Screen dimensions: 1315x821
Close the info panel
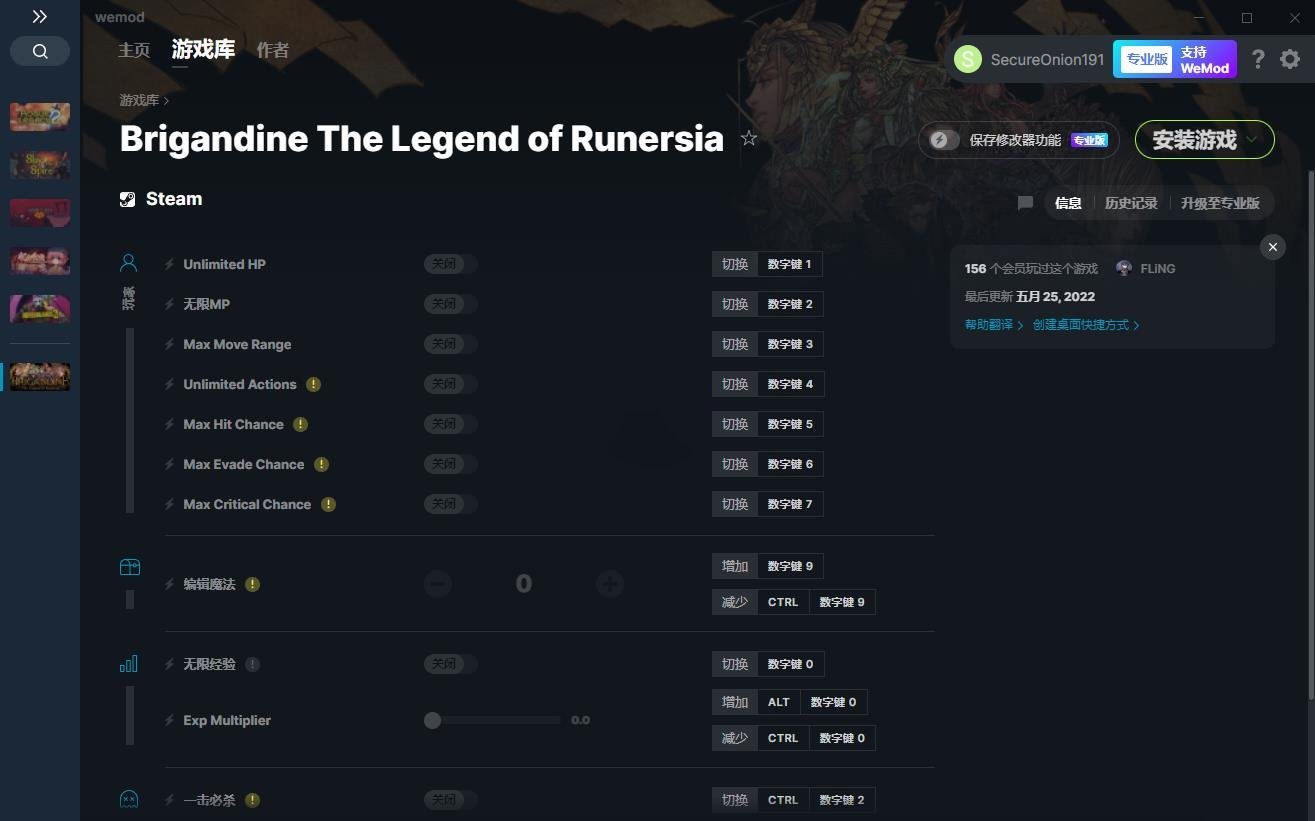1273,247
